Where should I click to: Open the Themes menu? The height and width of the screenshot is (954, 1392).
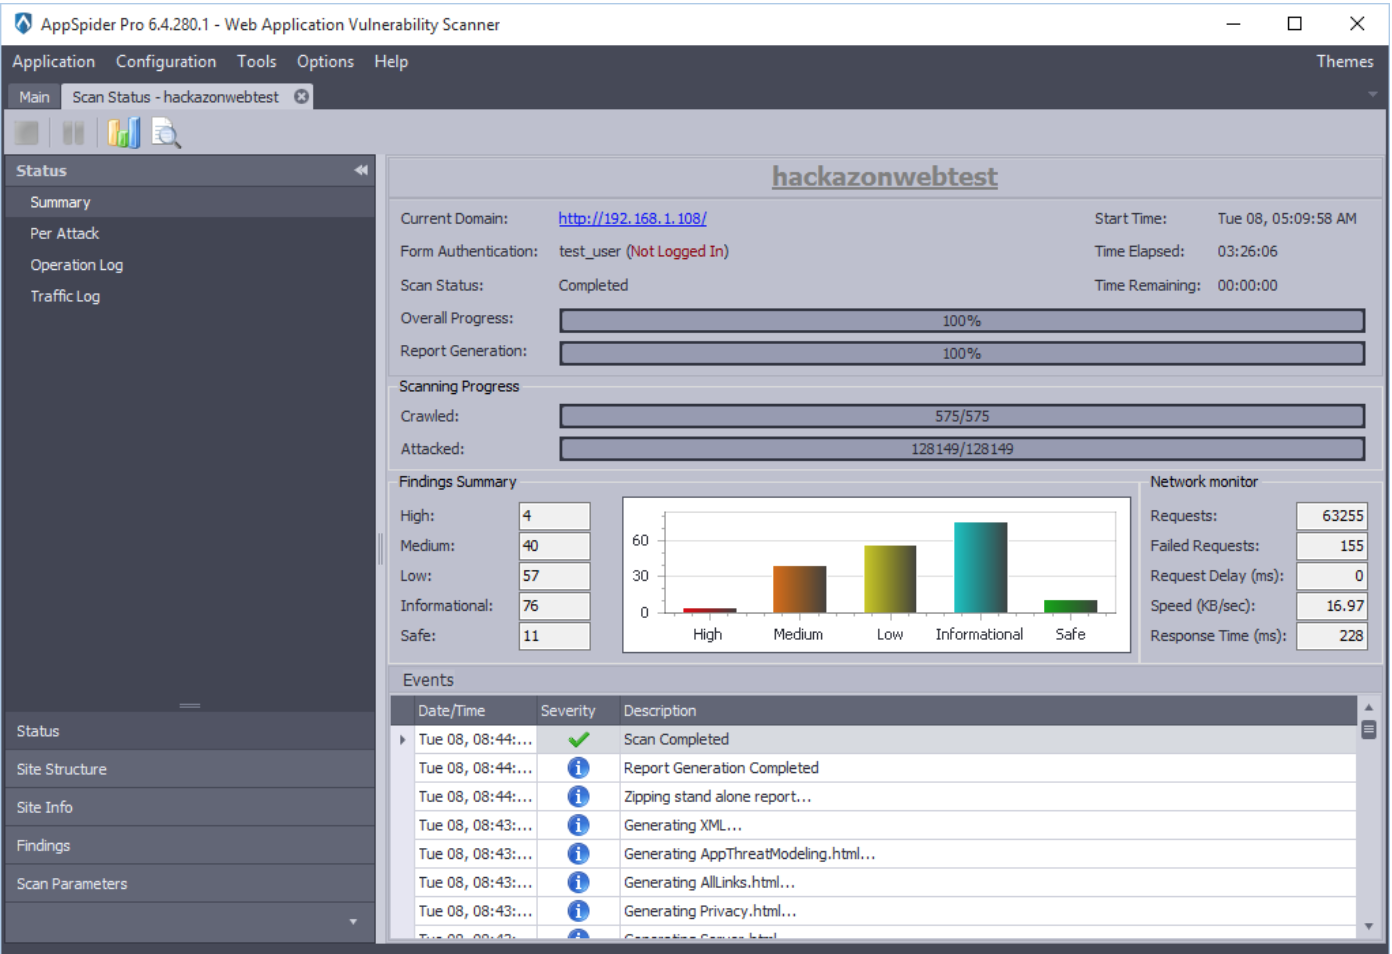(x=1345, y=62)
